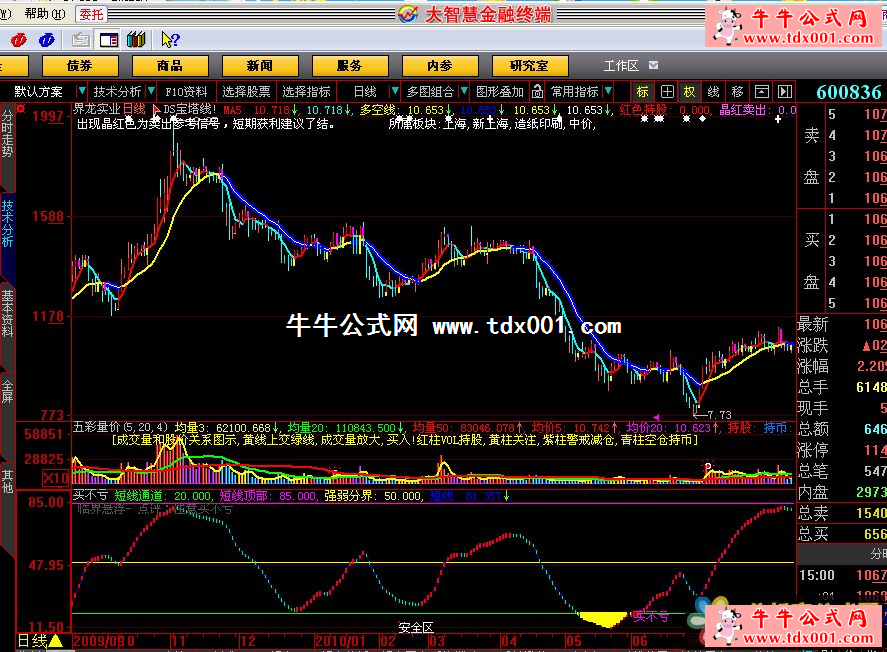Viewport: 887px width, 652px height.
Task: Expand the 技术分析 toolbar dropdown arrow
Action: coord(151,91)
